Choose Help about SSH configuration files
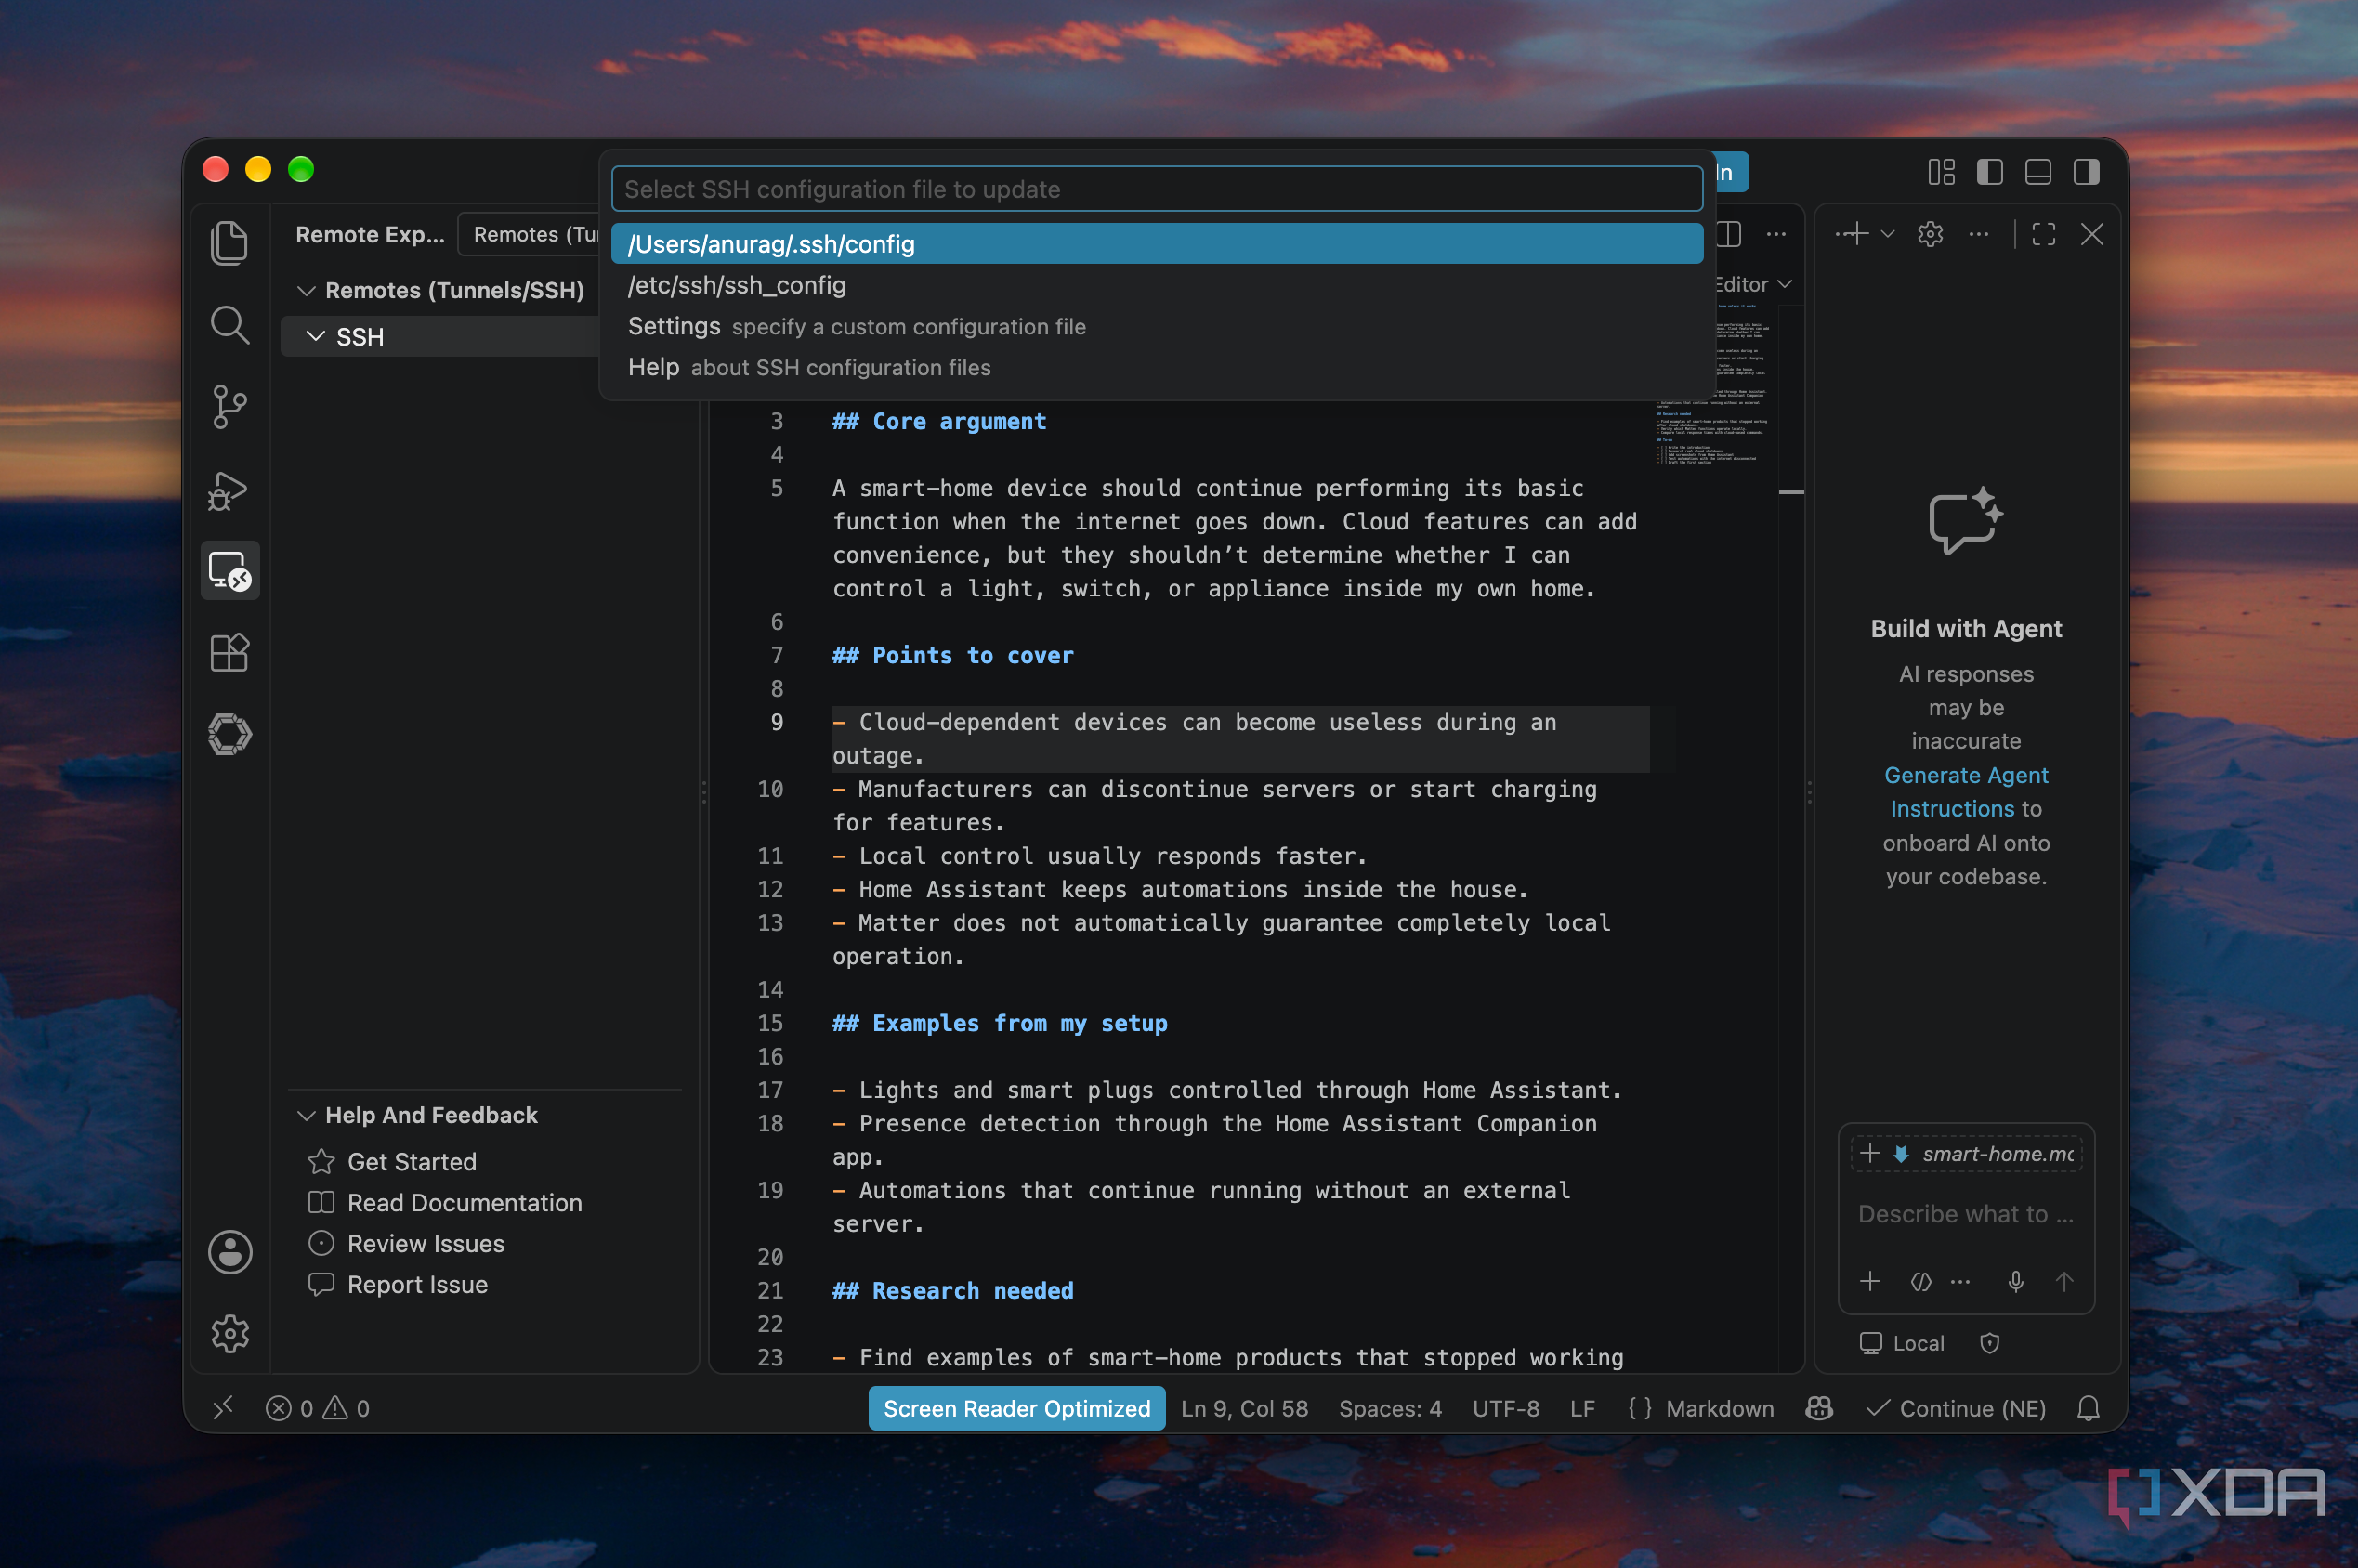This screenshot has width=2358, height=1568. [1157, 367]
